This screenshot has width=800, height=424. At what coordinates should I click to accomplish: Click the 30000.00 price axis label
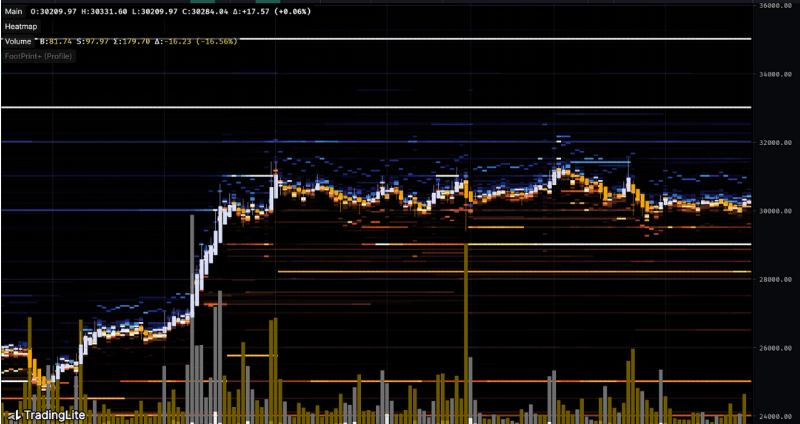tap(775, 211)
